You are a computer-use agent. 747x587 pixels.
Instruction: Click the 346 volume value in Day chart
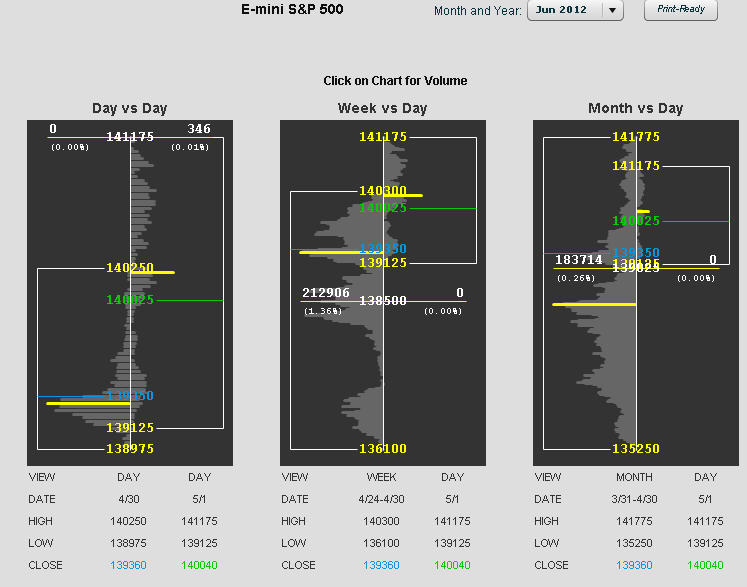(199, 129)
